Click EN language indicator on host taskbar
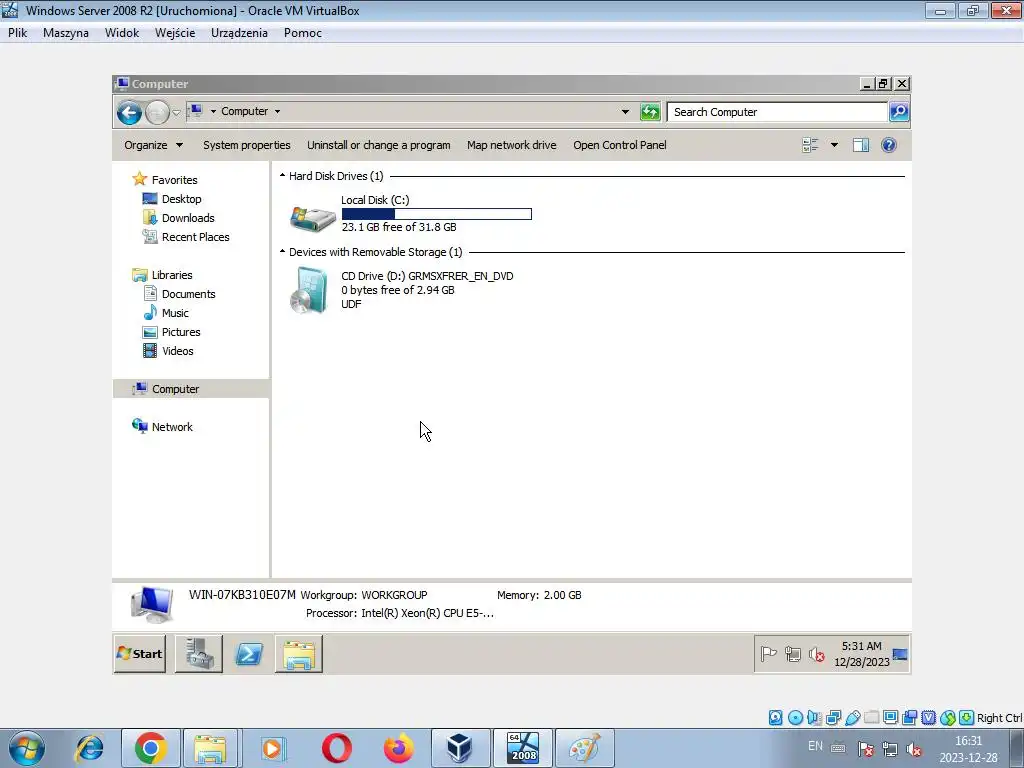Viewport: 1024px width, 768px height. 815,746
